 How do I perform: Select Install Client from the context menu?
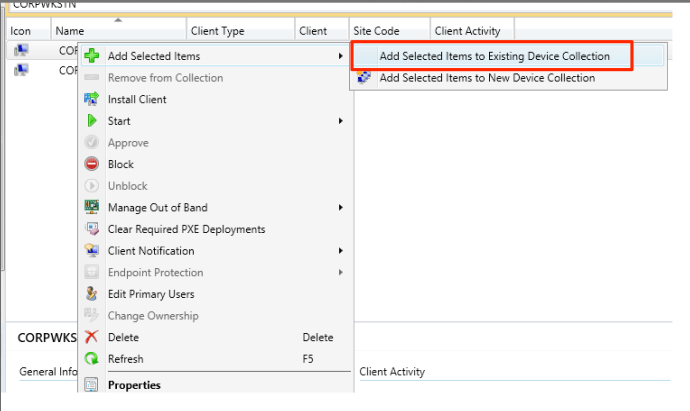click(x=215, y=99)
